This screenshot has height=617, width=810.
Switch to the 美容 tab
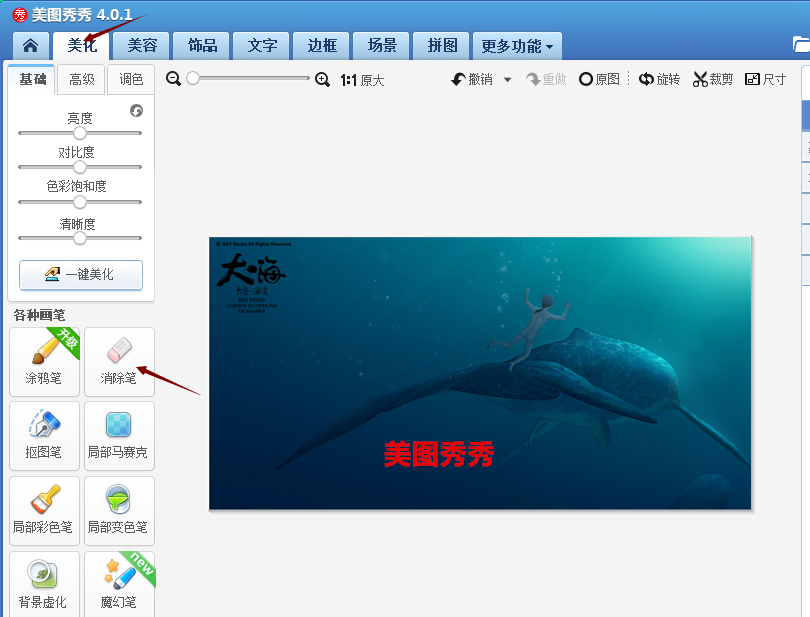coord(142,46)
